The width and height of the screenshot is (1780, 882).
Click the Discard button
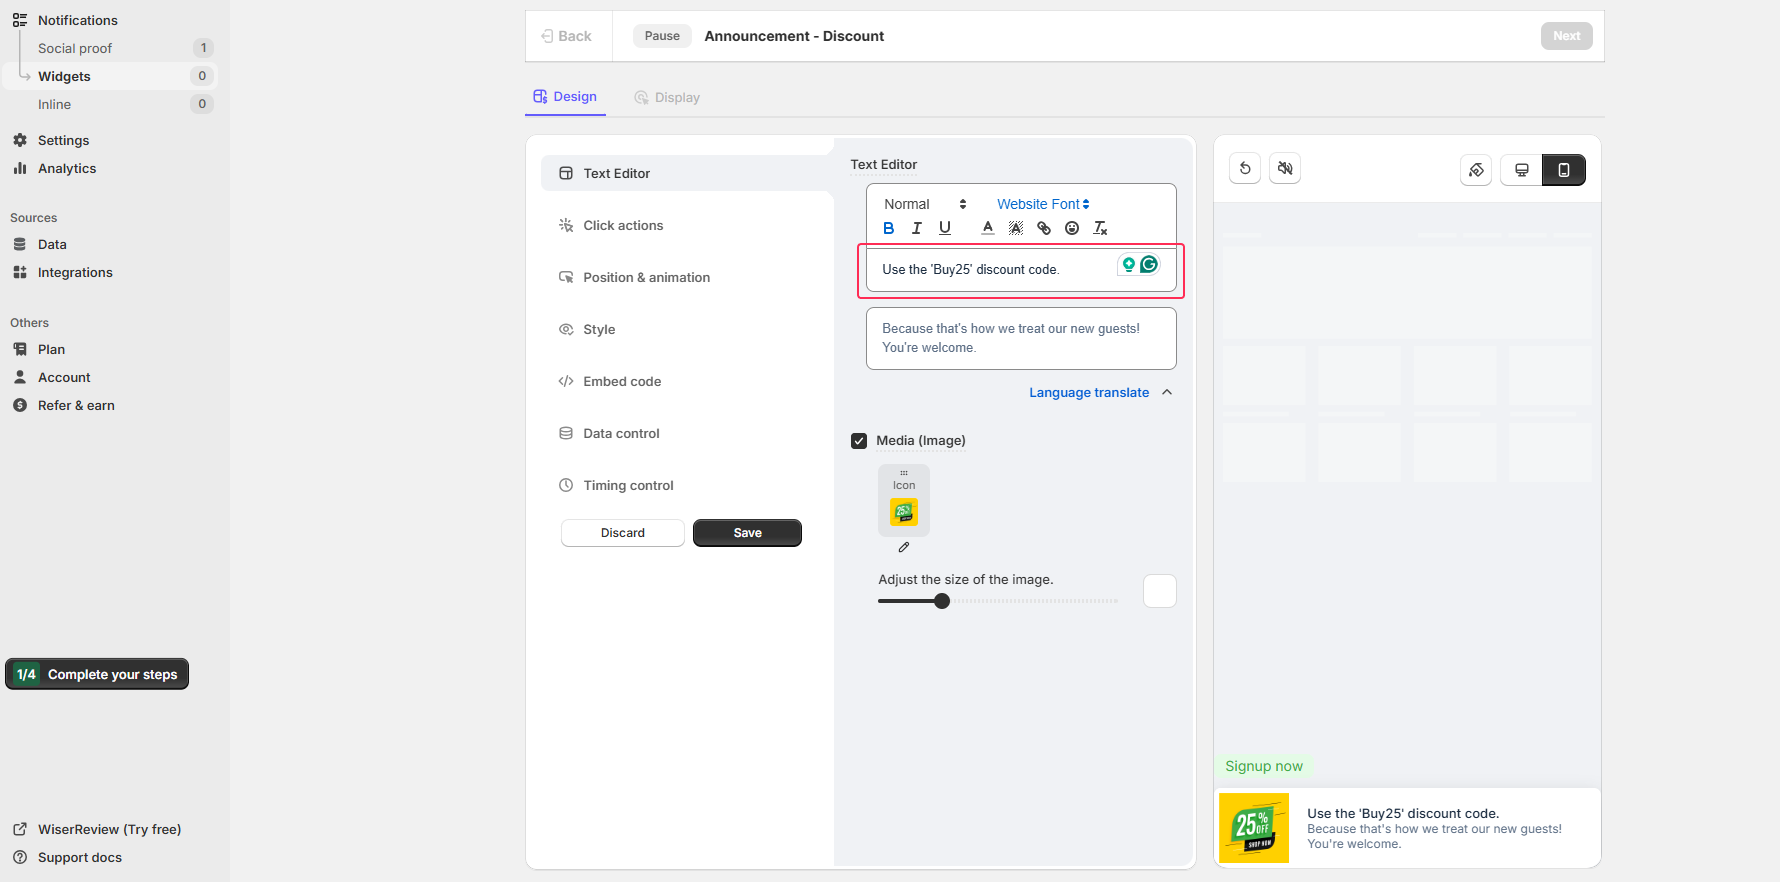point(623,533)
